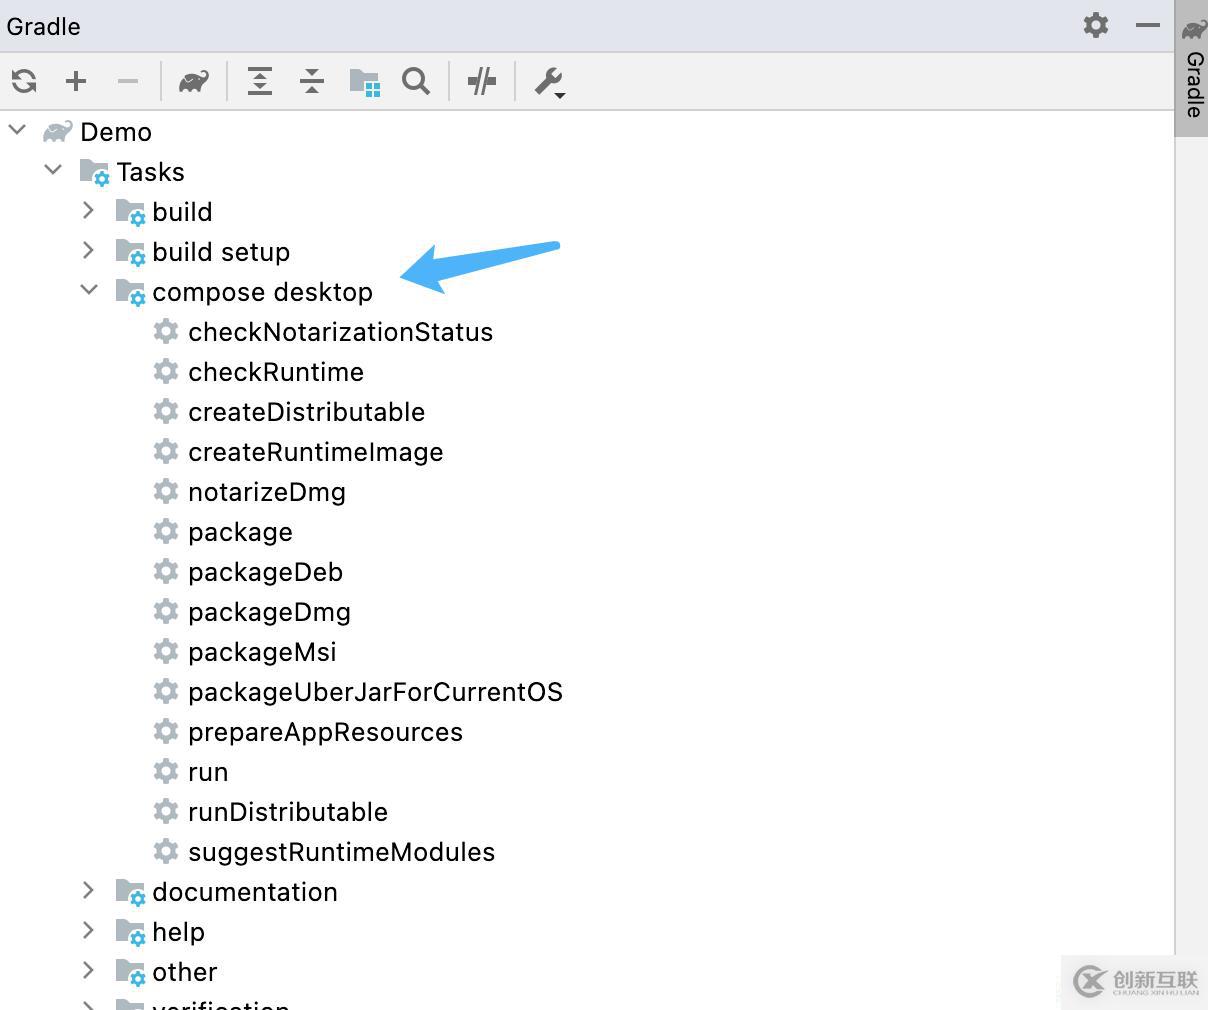
Task: Detach project with the minus icon
Action: click(128, 81)
